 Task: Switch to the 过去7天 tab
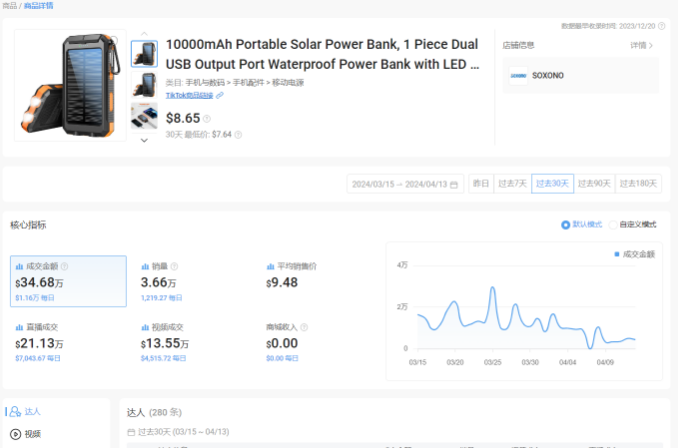tap(513, 184)
